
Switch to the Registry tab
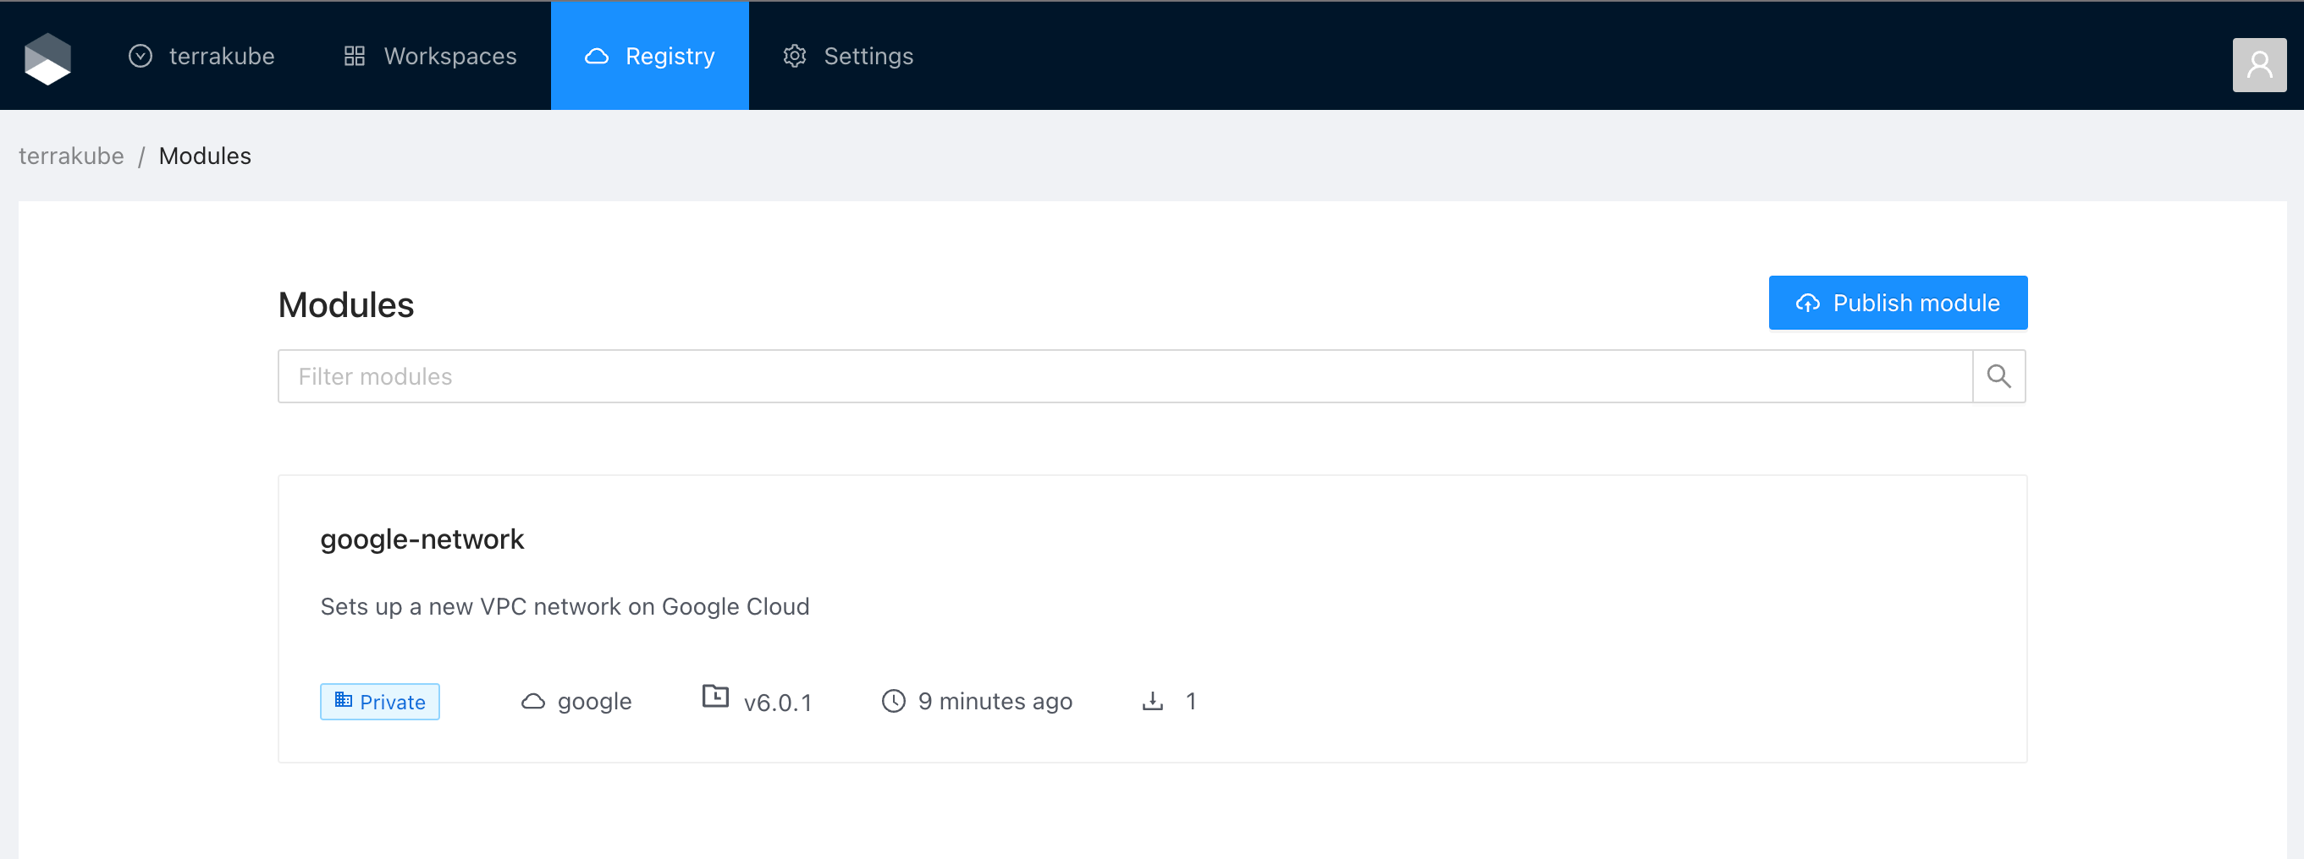click(650, 56)
